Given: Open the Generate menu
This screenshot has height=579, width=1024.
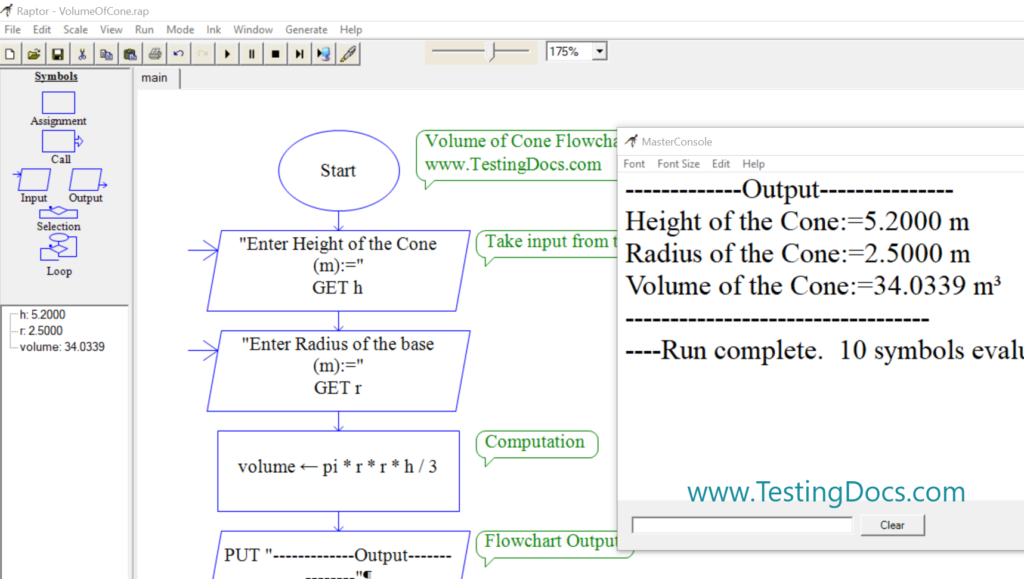Looking at the screenshot, I should [x=306, y=29].
